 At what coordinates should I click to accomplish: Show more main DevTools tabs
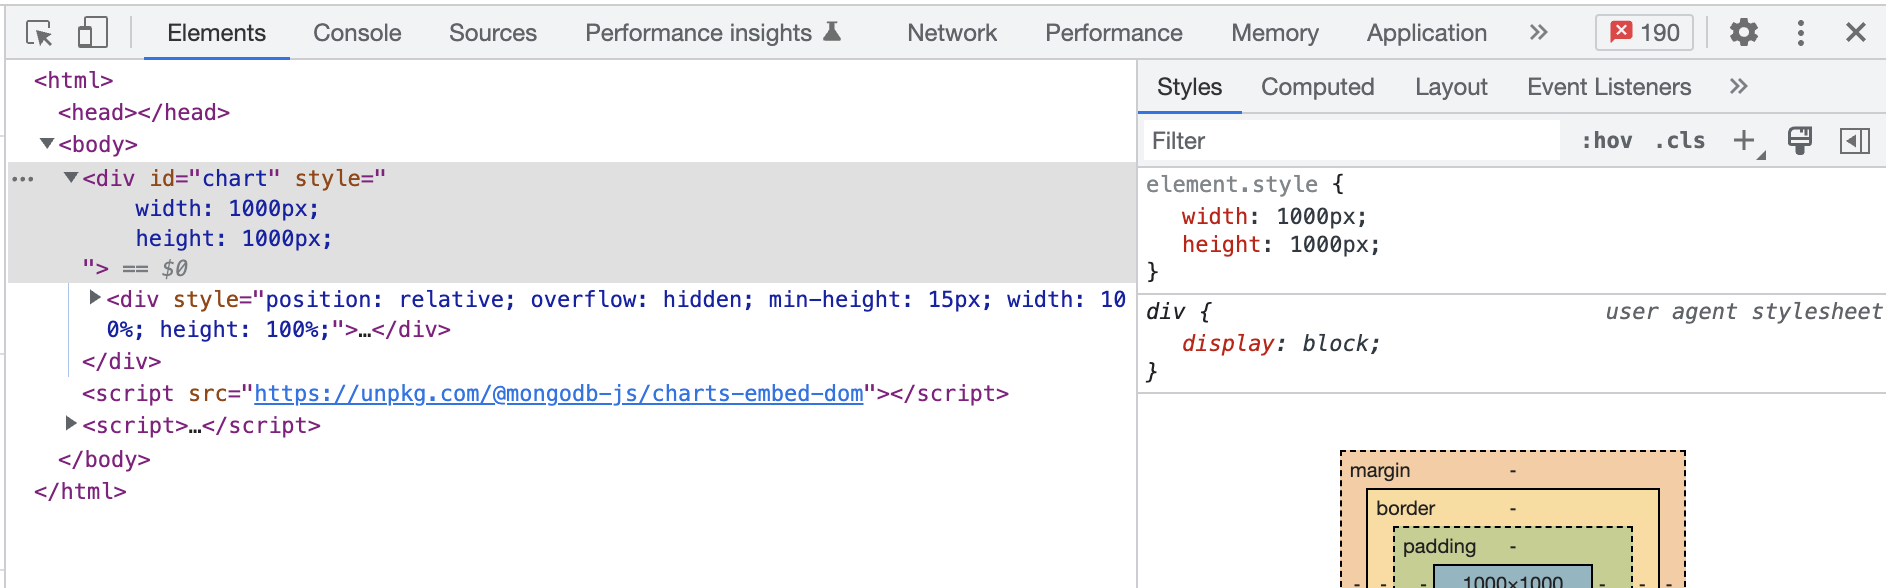point(1538,33)
